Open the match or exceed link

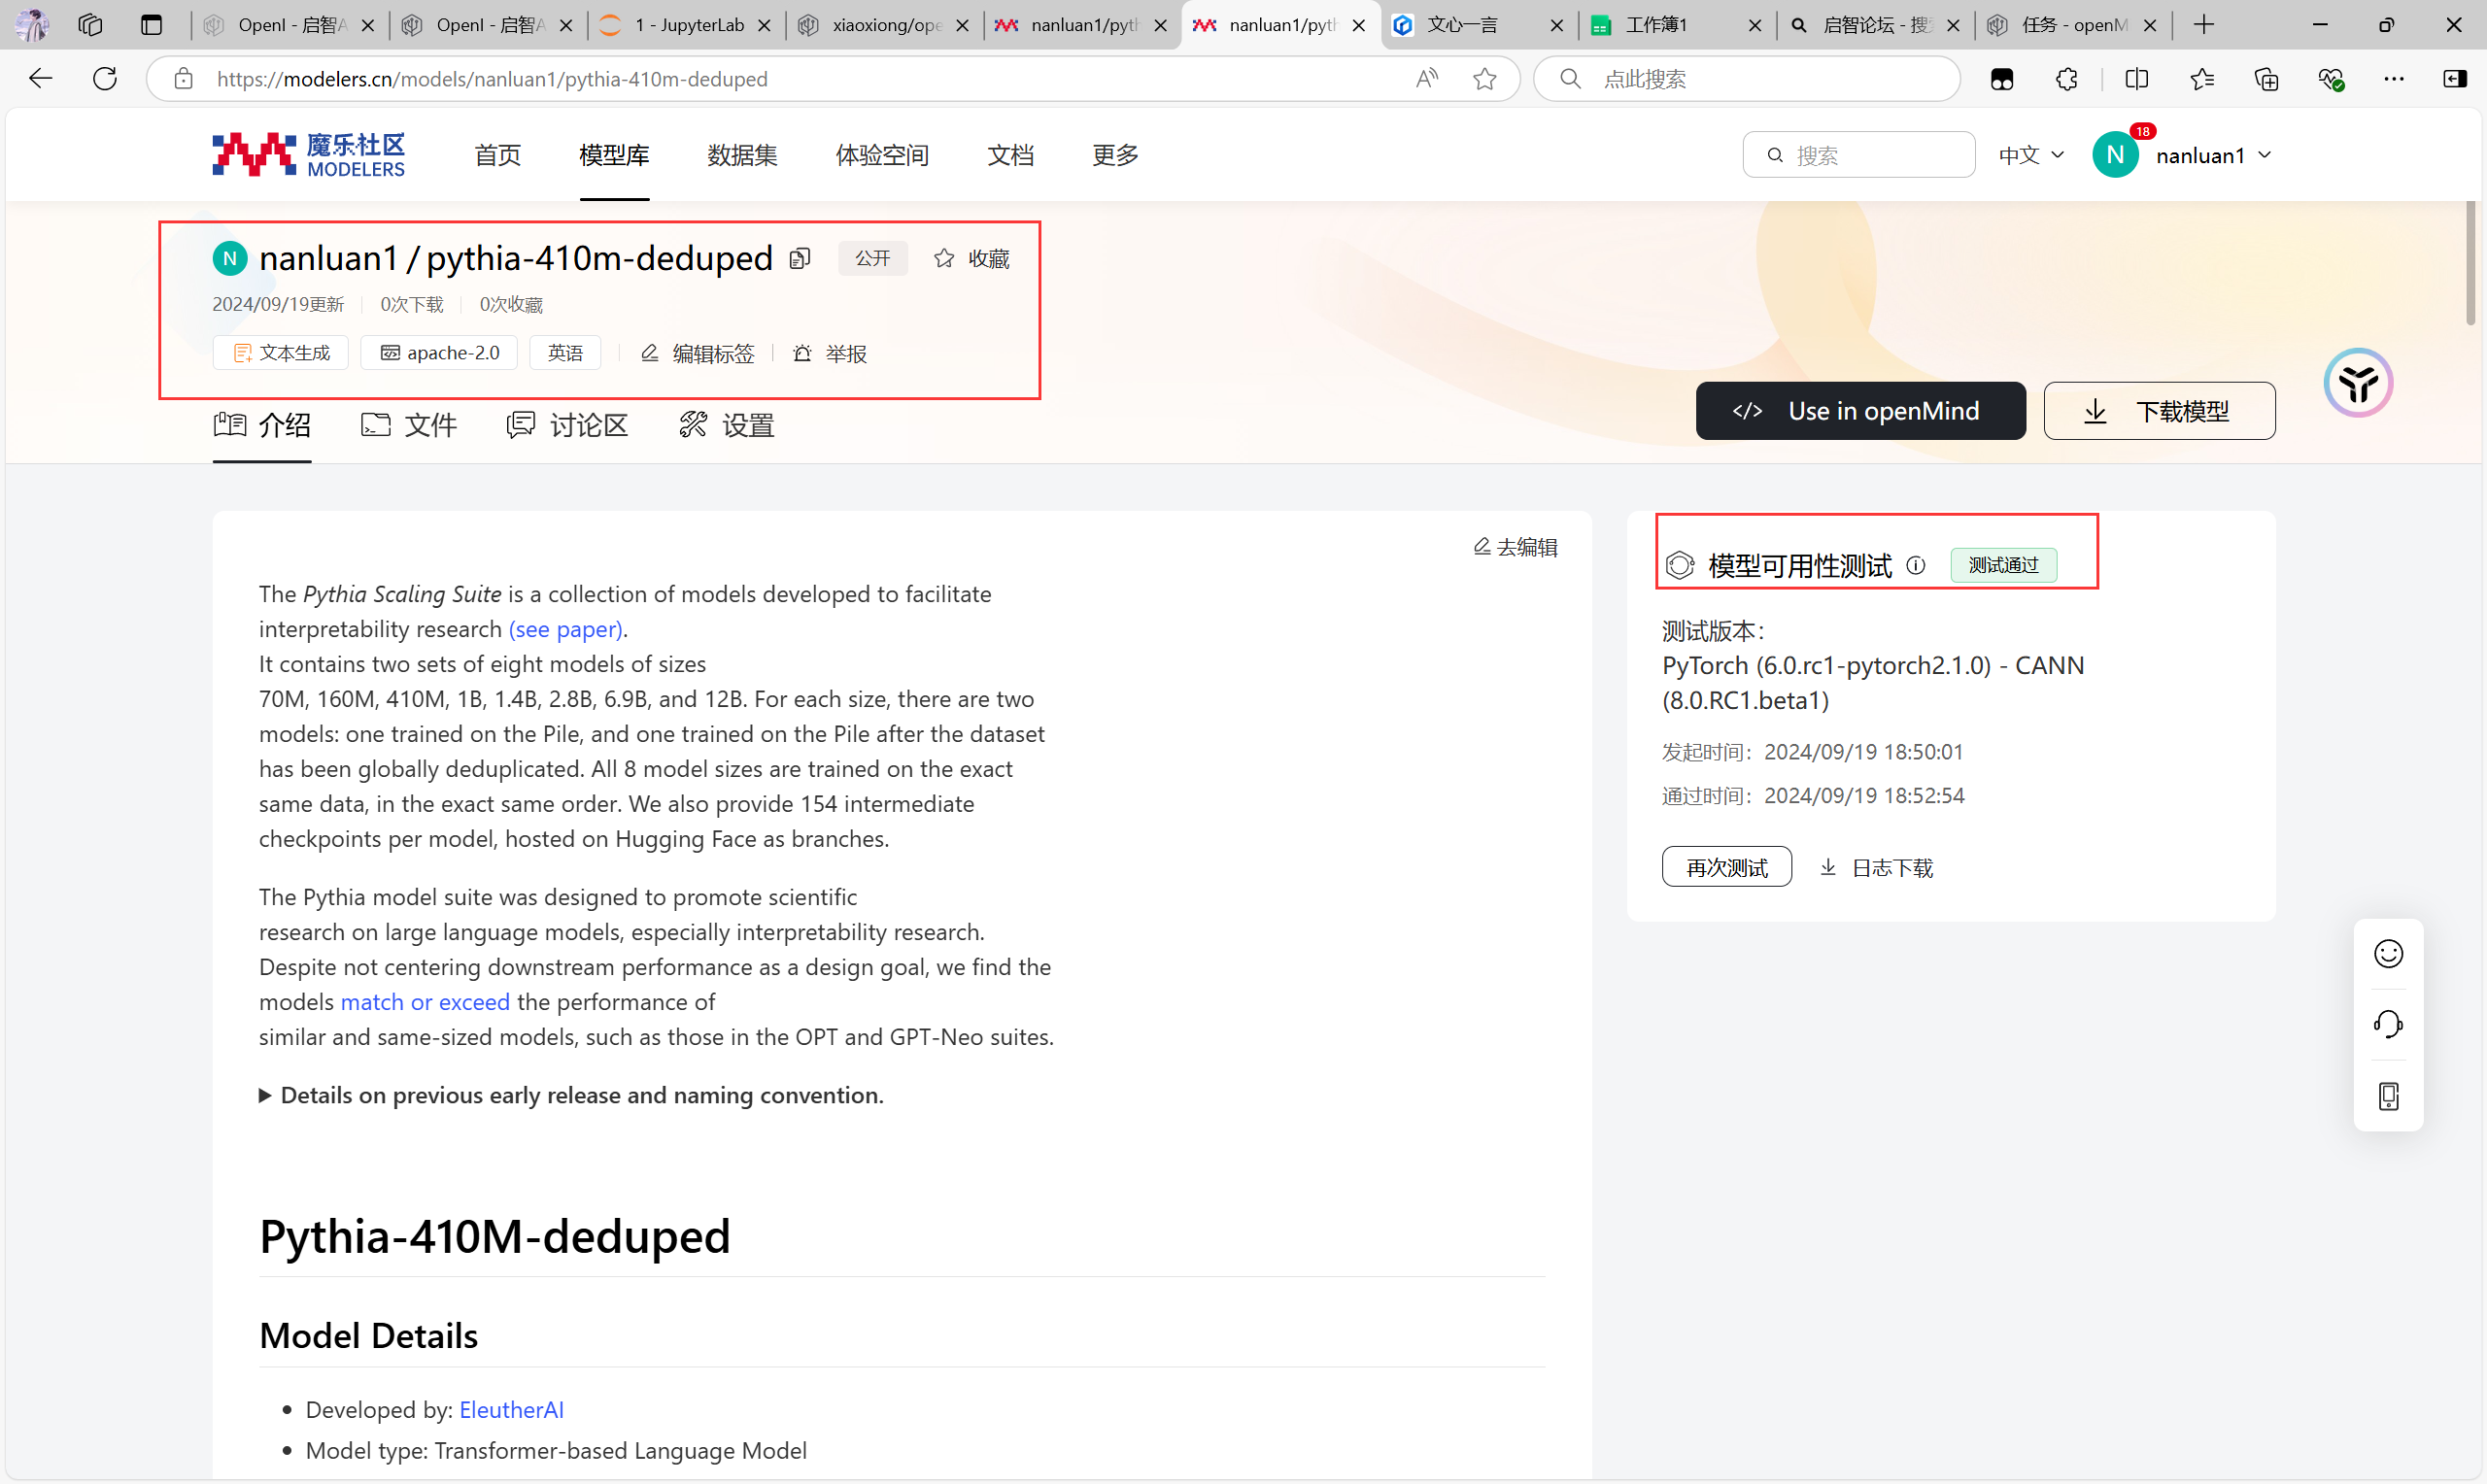(425, 1002)
